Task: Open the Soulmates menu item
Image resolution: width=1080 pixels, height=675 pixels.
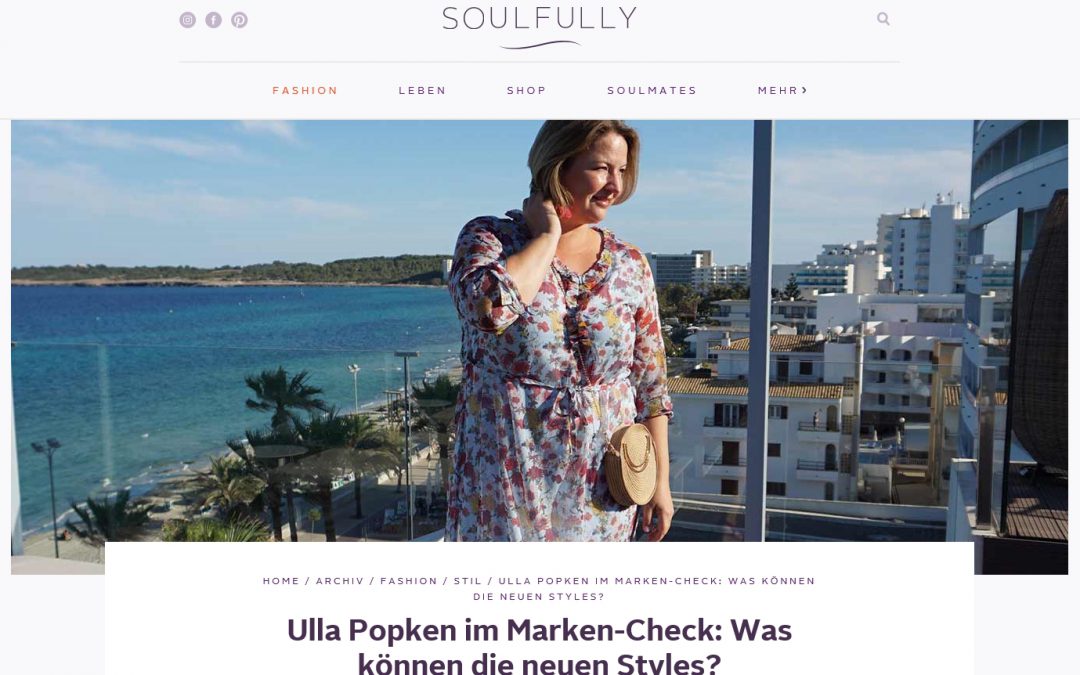Action: click(652, 90)
